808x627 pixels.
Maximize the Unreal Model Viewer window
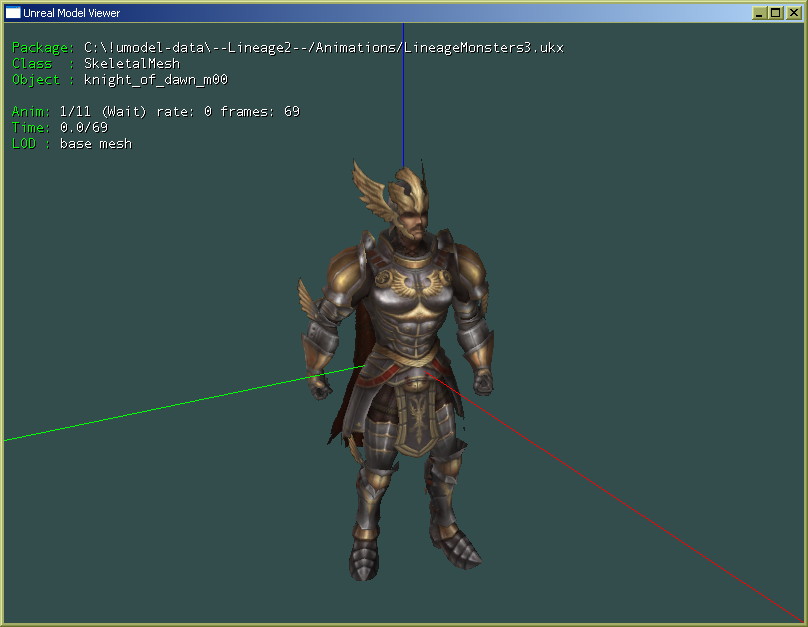click(775, 13)
